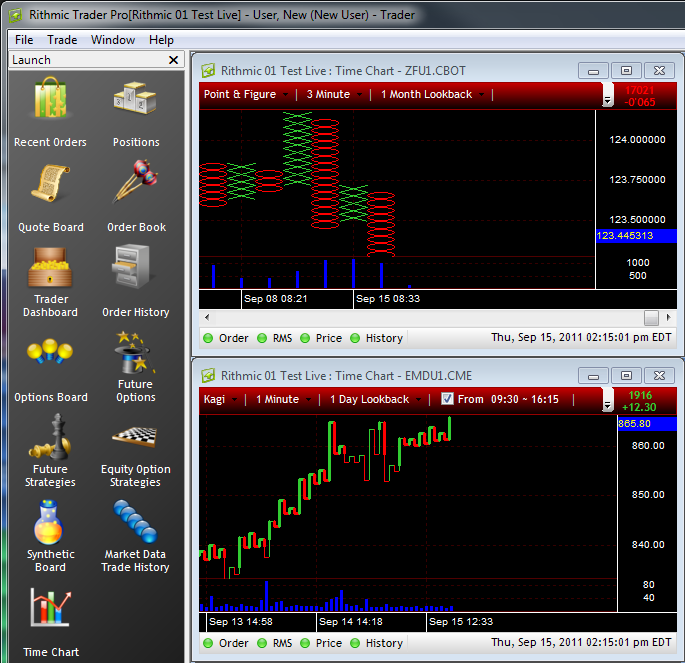Launch the Synthetic Board flask icon

point(49,522)
